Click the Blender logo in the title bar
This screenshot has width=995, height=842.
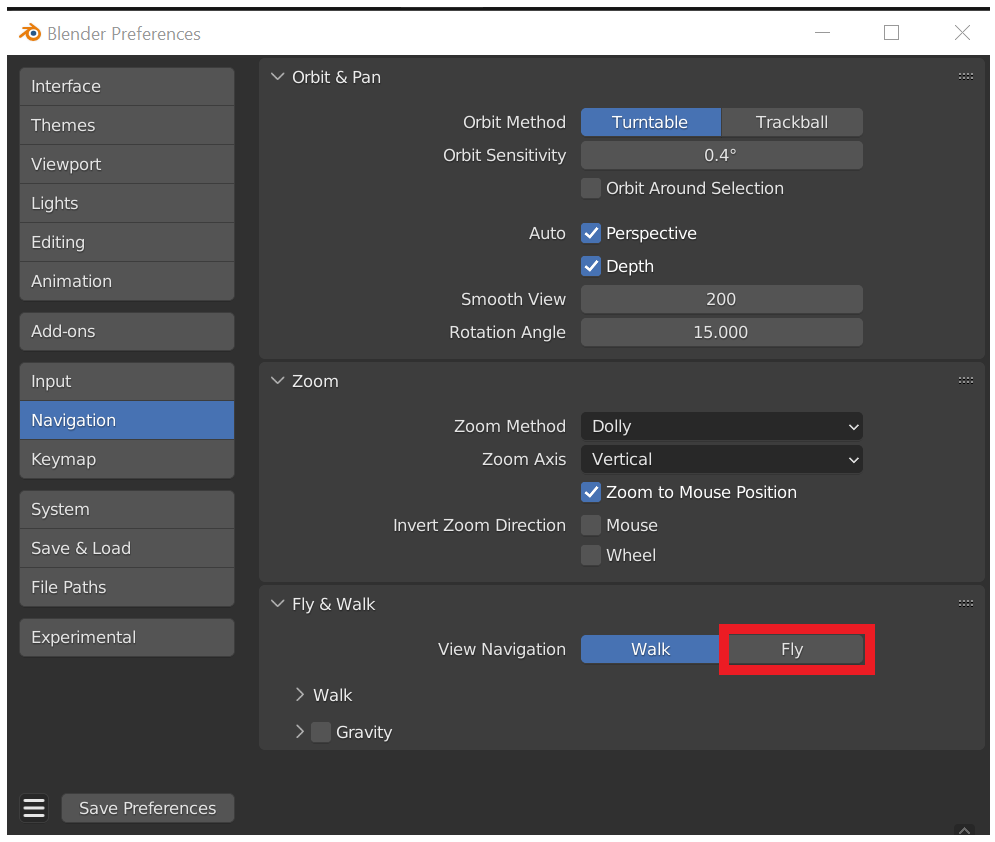28,32
